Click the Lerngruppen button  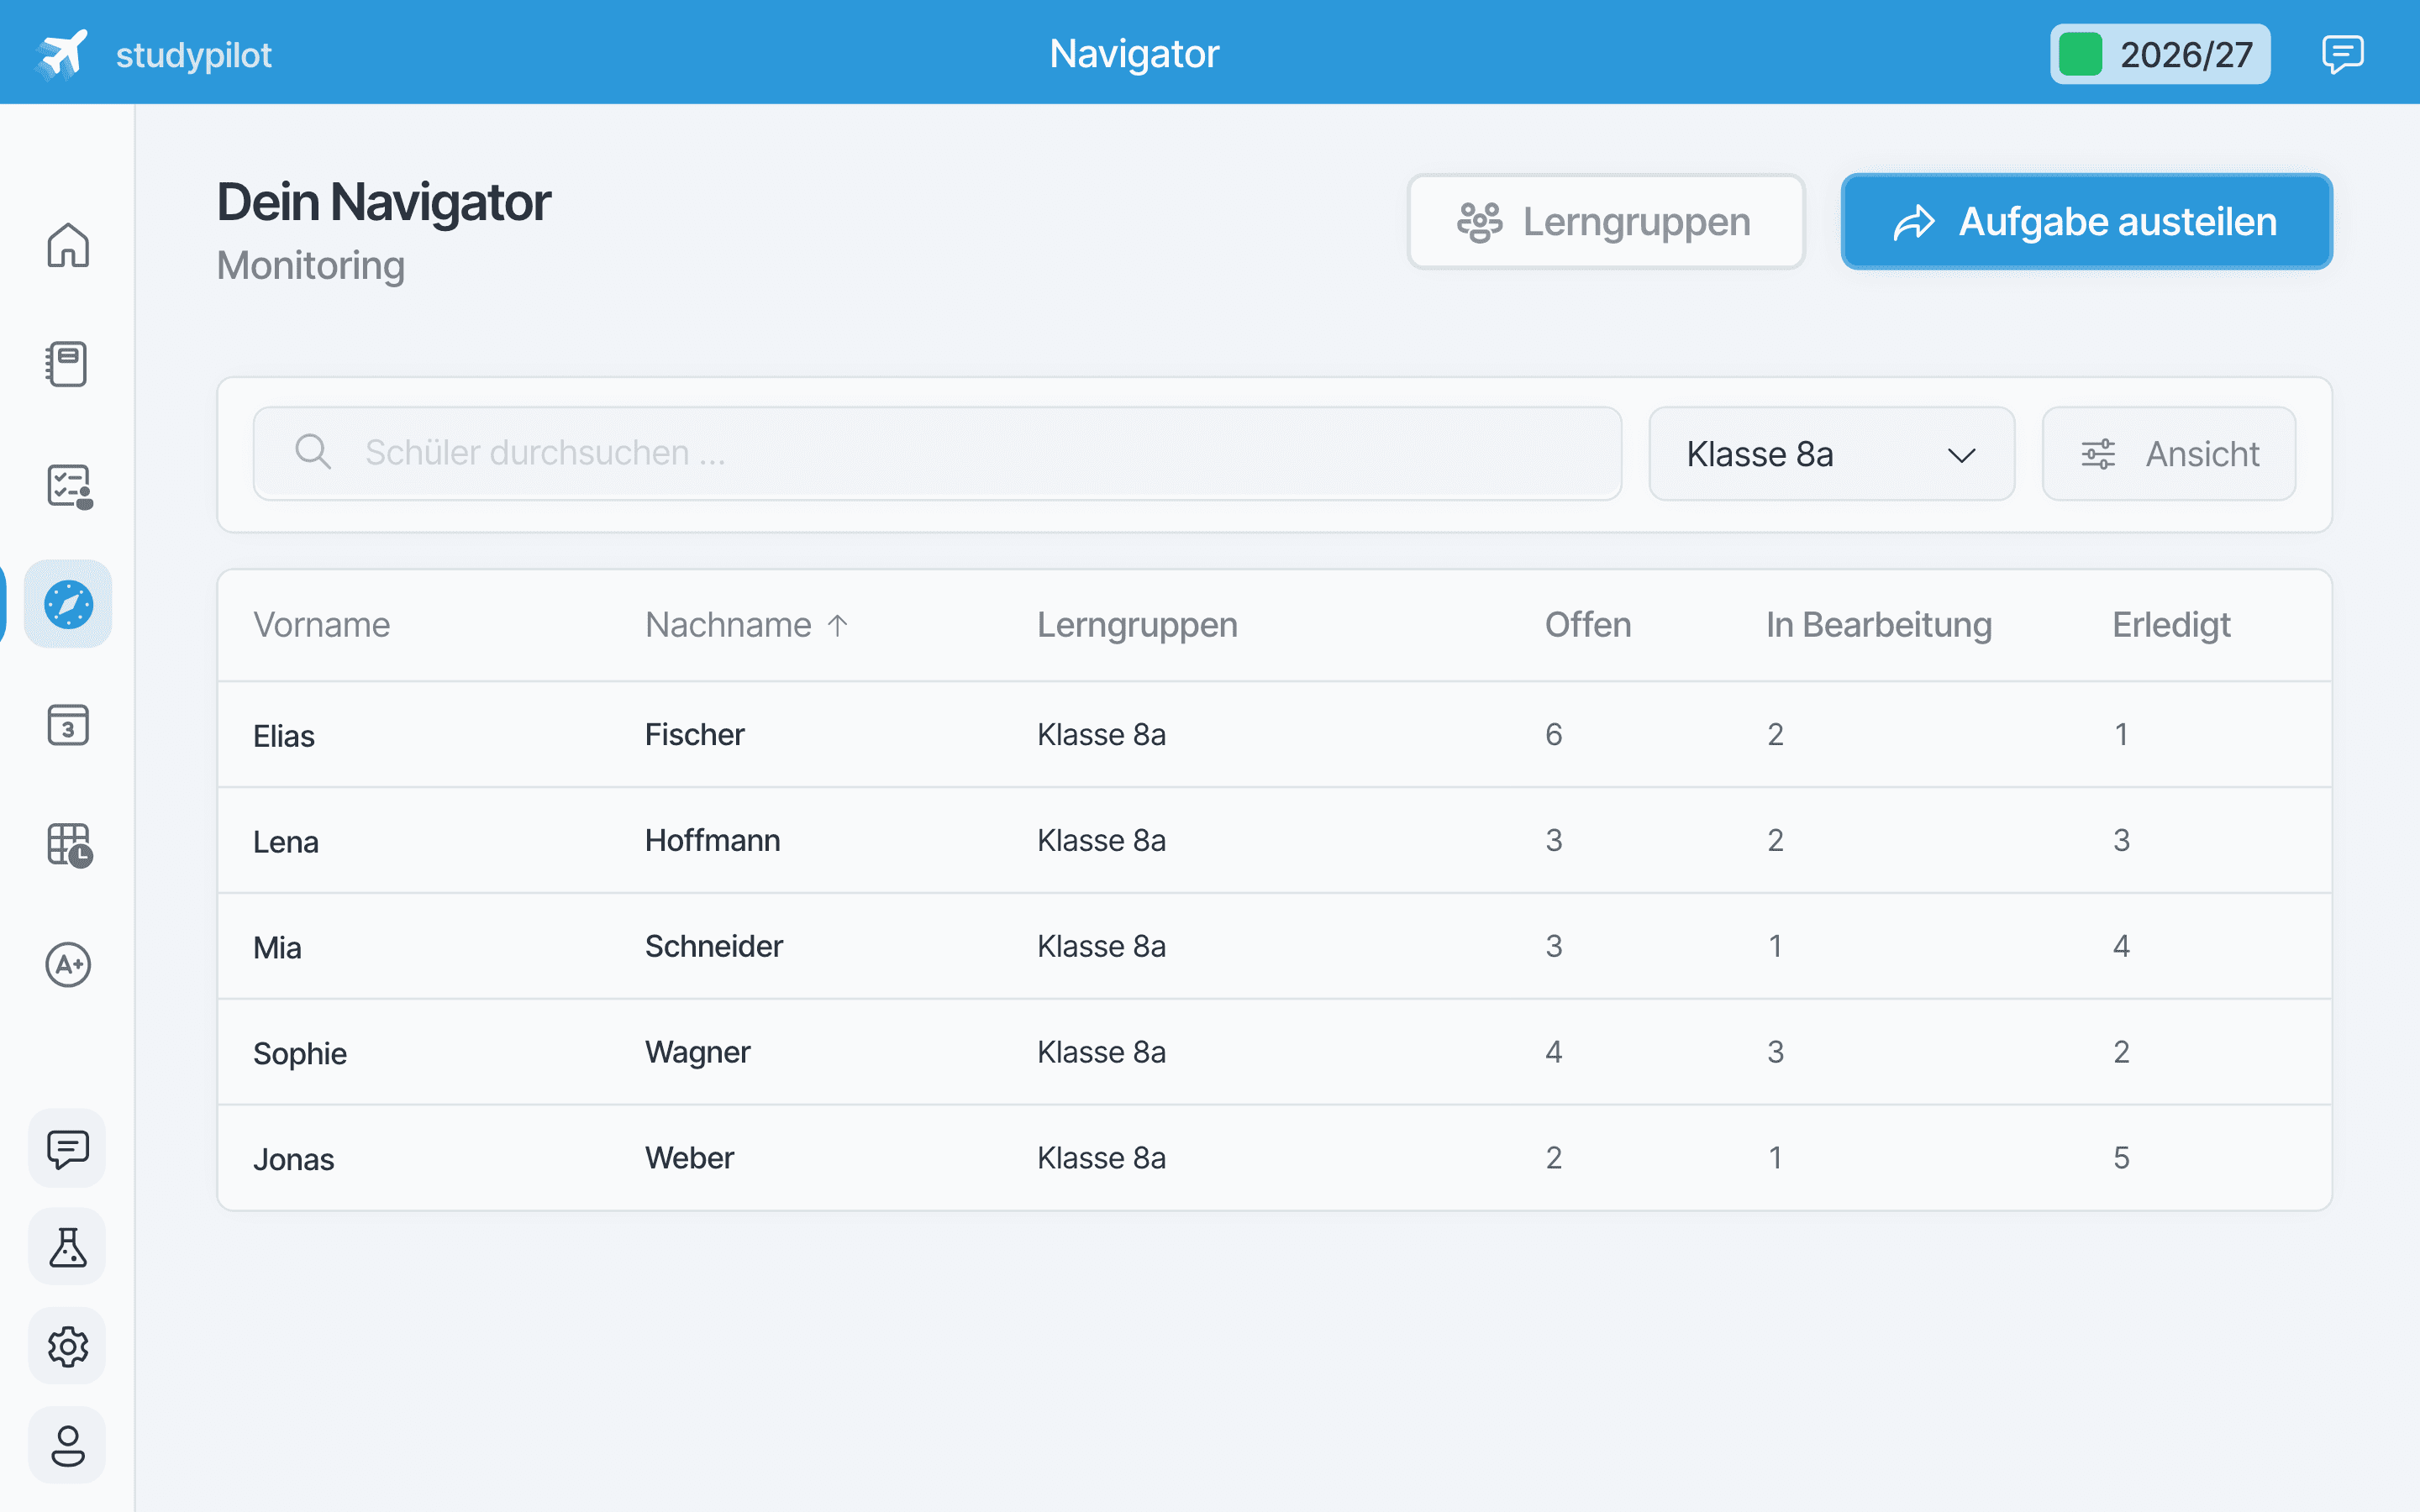(1606, 221)
